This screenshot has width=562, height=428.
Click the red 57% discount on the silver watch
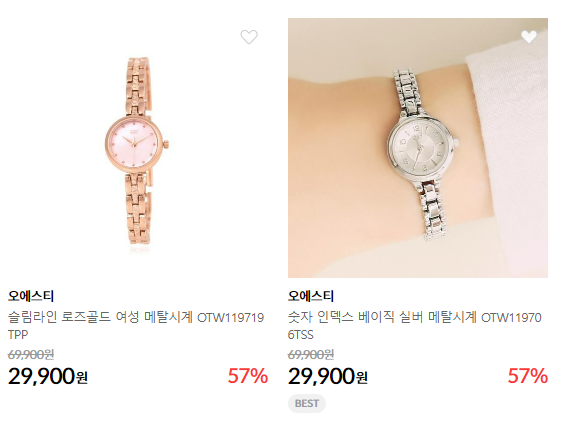(528, 376)
